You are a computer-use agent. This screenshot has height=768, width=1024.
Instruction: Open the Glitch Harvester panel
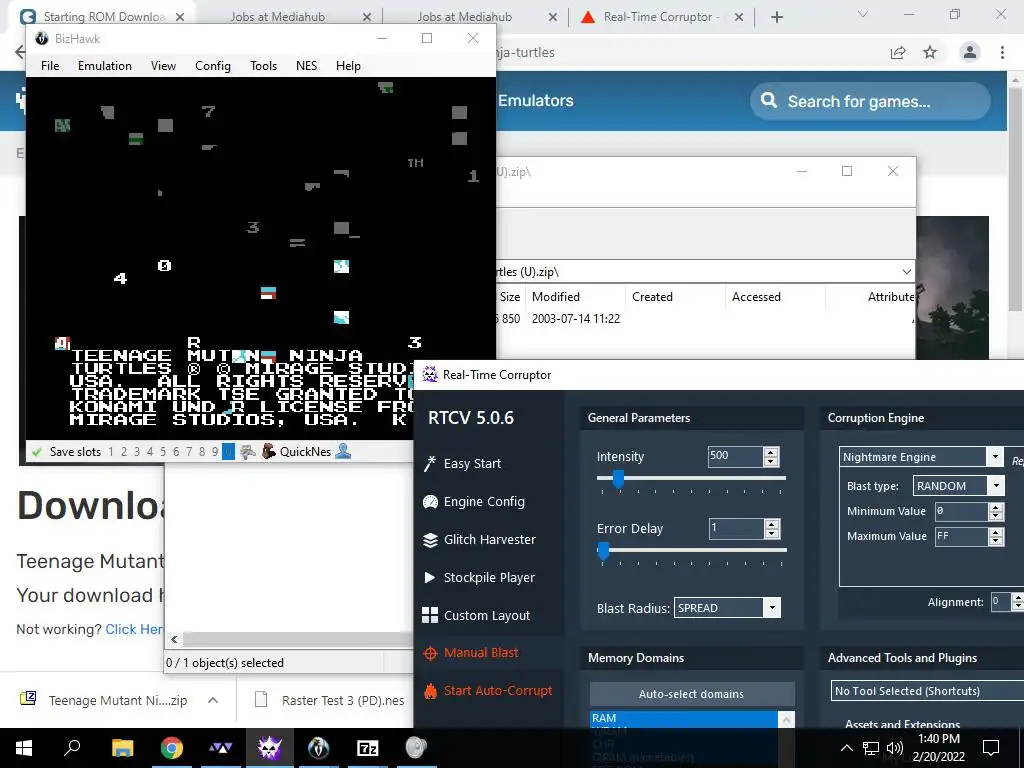point(480,539)
